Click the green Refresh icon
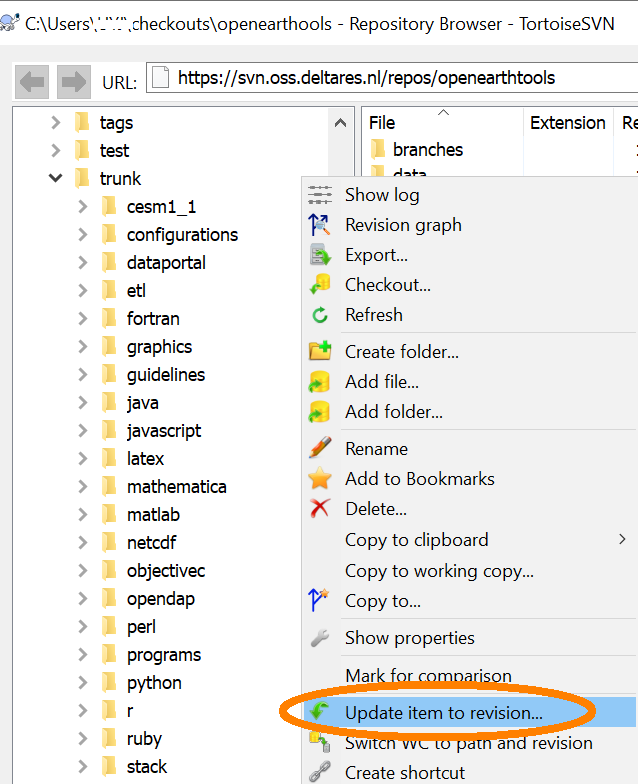 [320, 315]
